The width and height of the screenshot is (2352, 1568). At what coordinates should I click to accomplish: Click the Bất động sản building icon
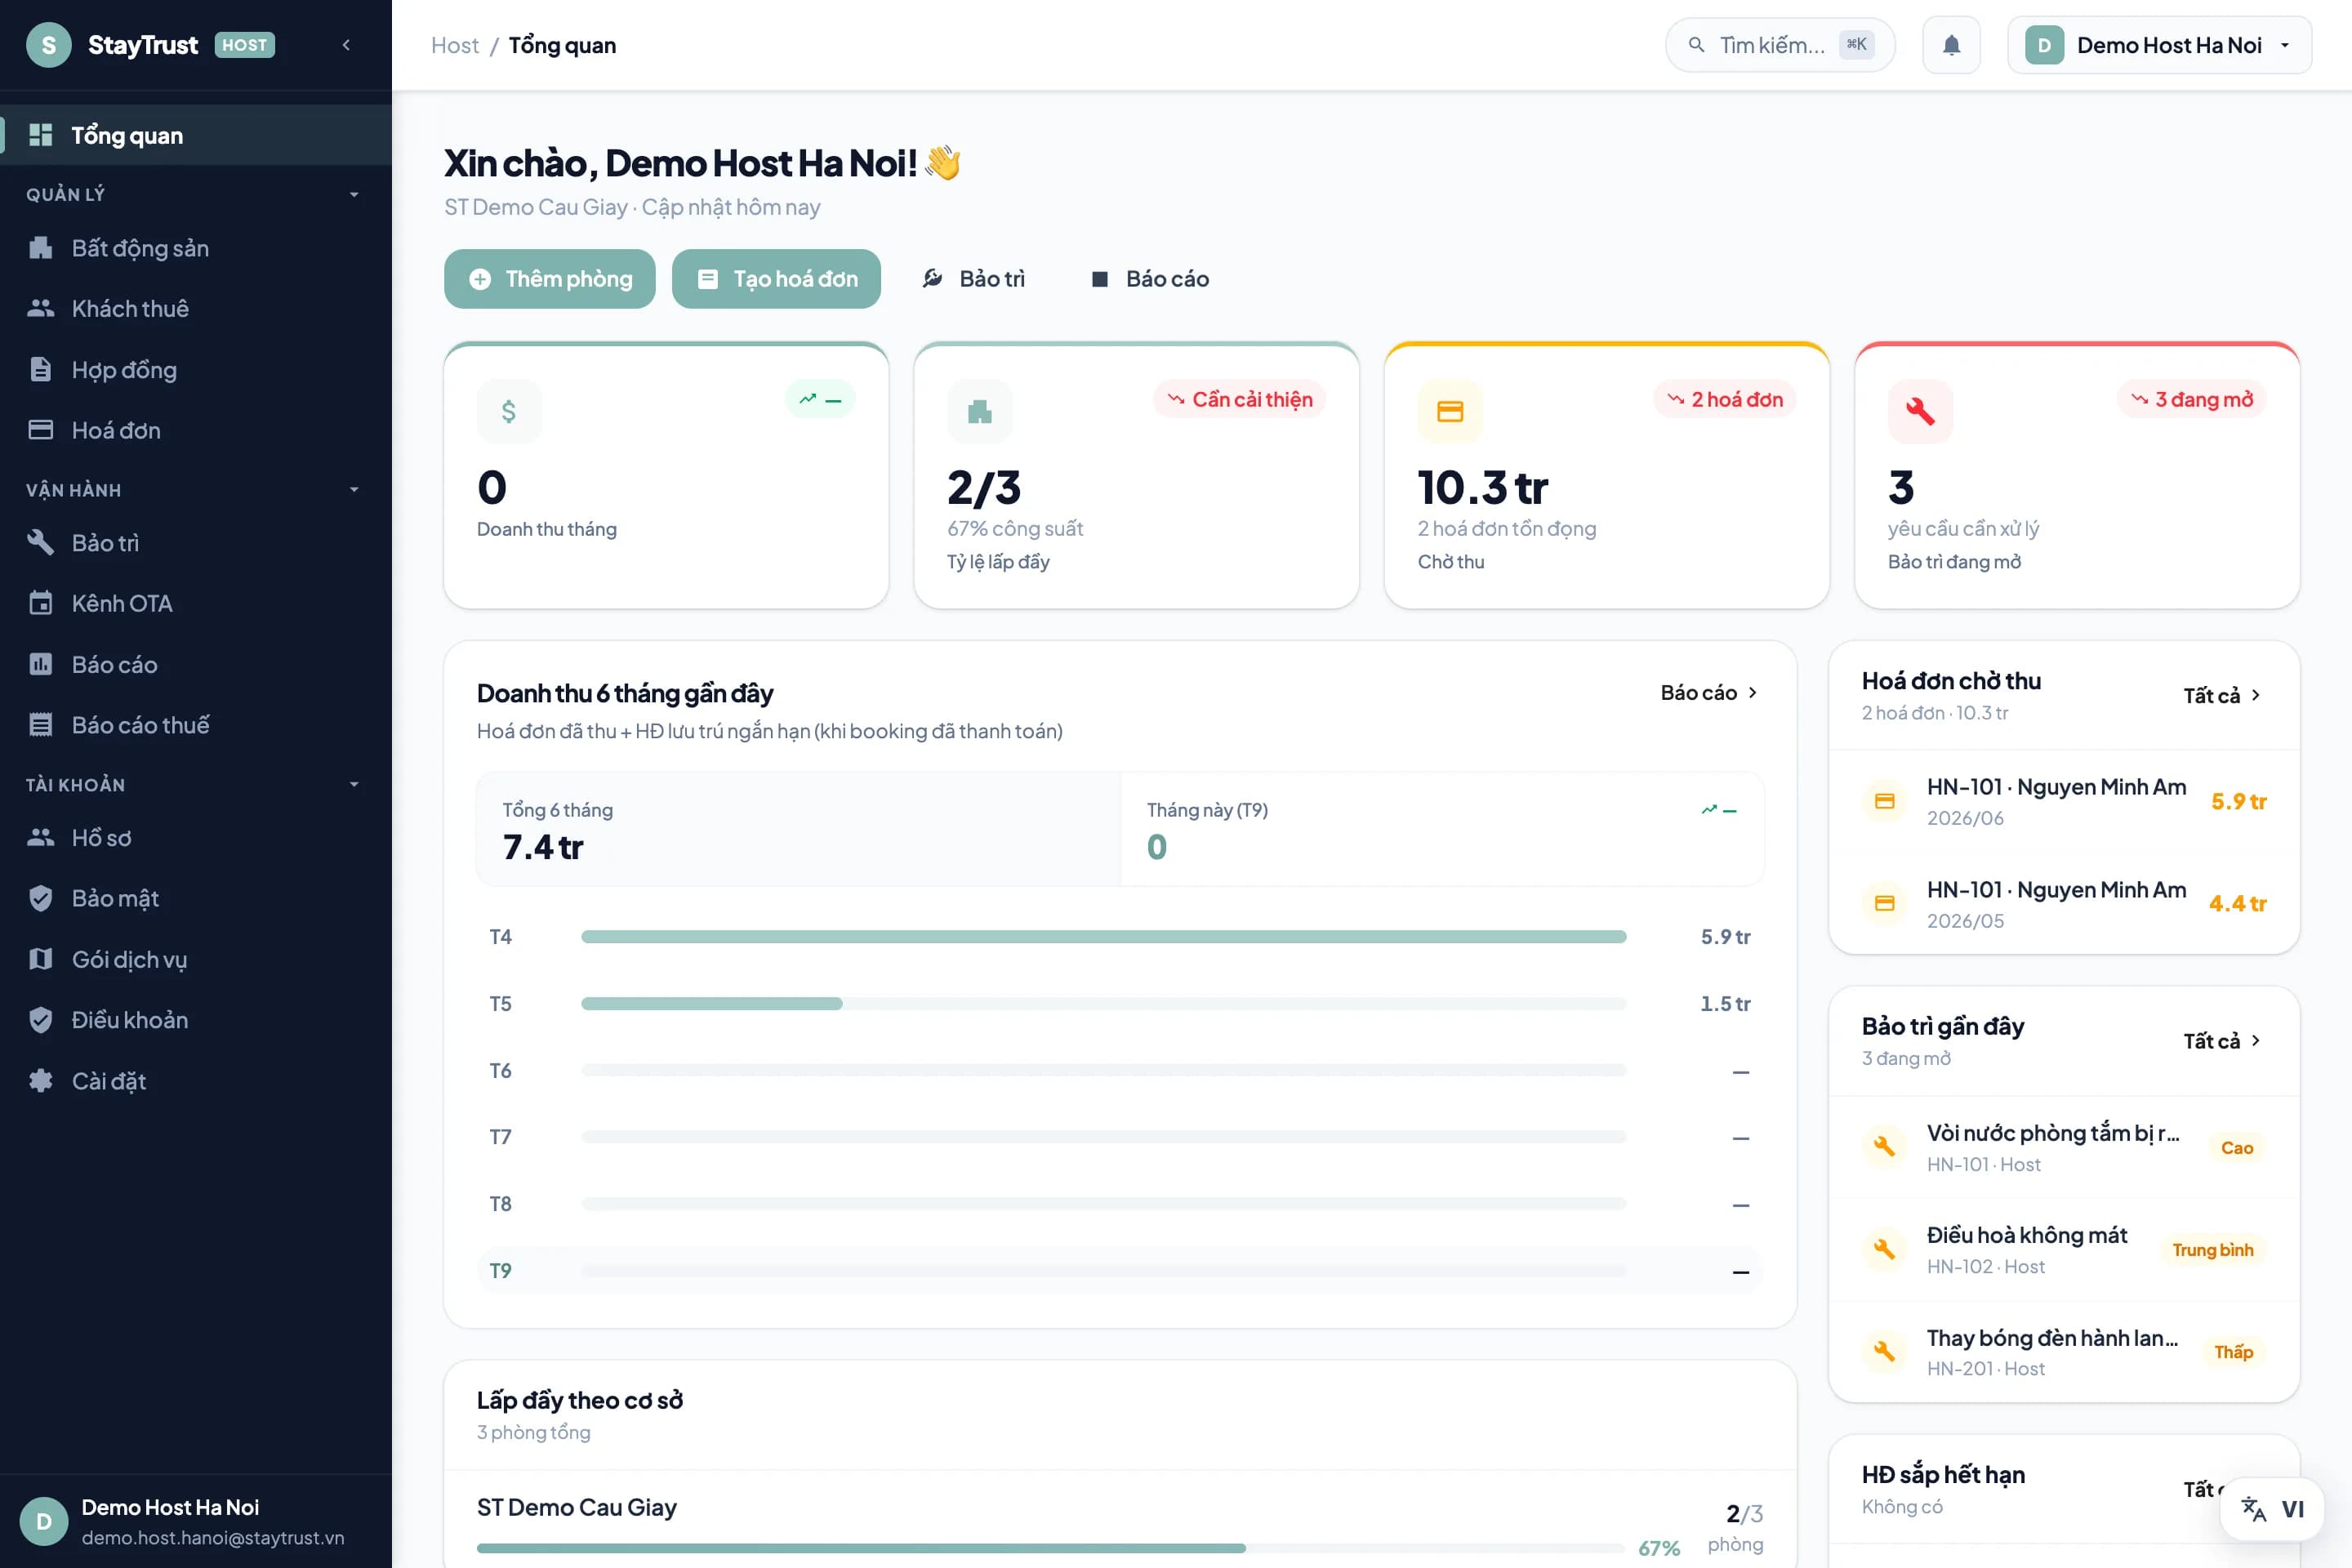[40, 248]
